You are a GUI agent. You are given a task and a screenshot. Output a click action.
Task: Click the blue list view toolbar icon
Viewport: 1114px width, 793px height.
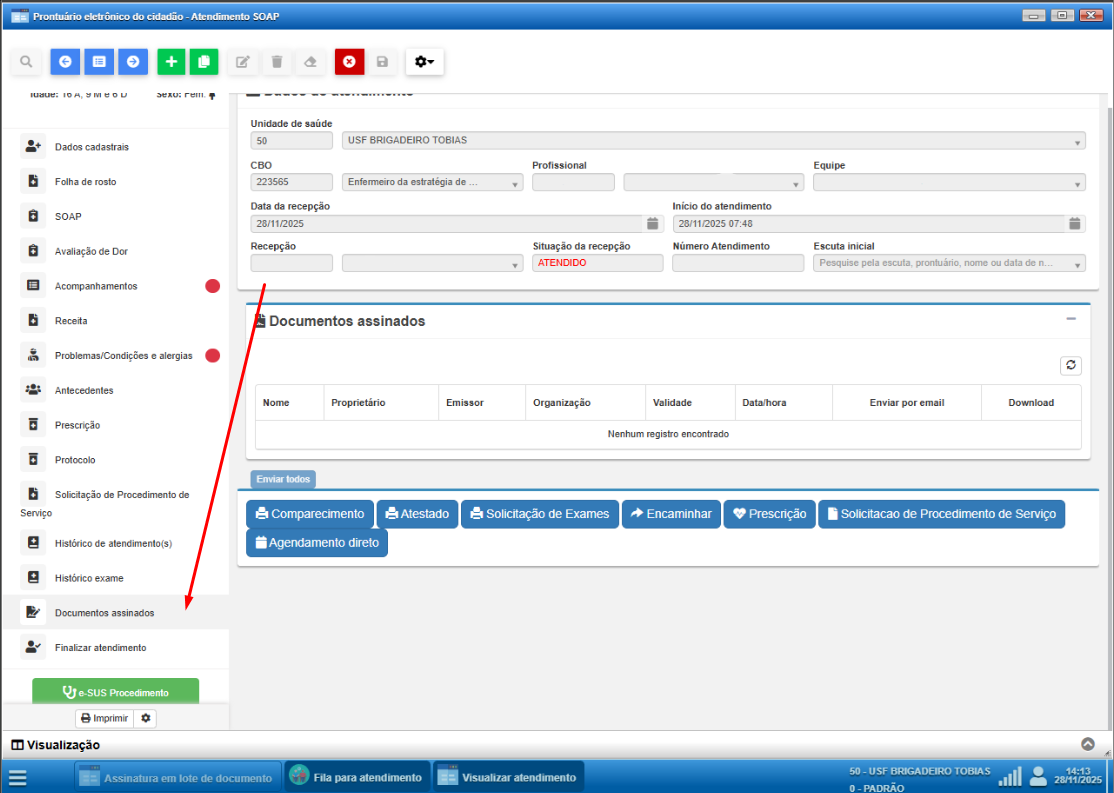pyautogui.click(x=99, y=62)
